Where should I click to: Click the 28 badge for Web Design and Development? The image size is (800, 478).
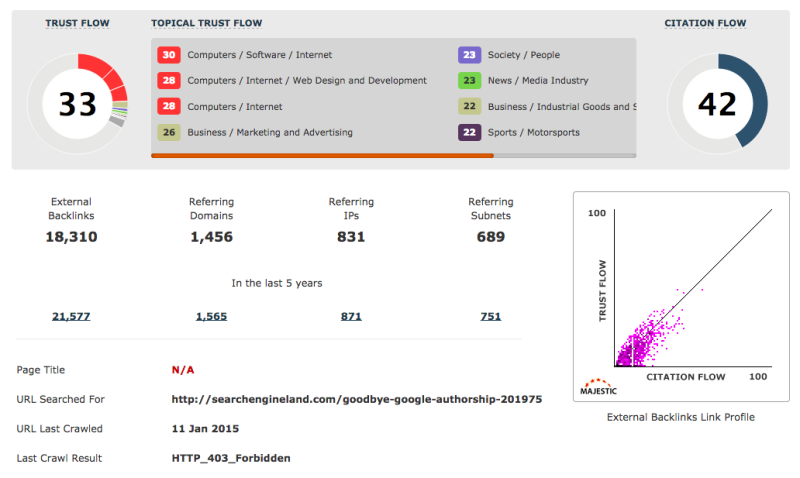tap(169, 80)
